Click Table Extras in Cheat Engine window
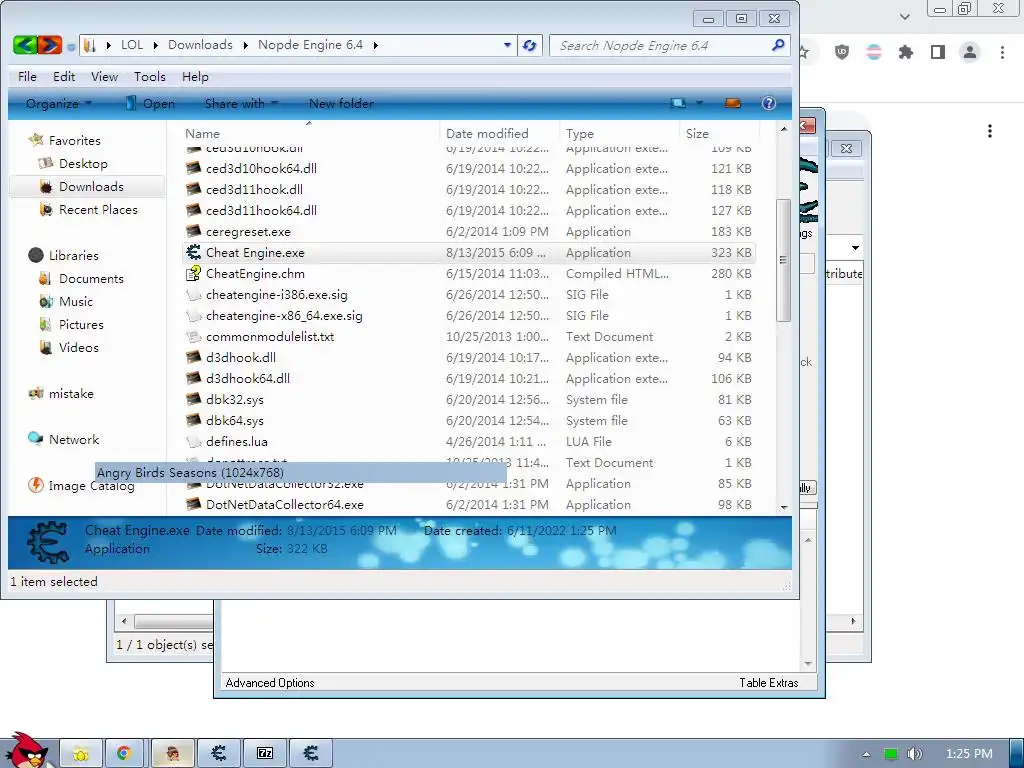The image size is (1024, 768). click(769, 682)
